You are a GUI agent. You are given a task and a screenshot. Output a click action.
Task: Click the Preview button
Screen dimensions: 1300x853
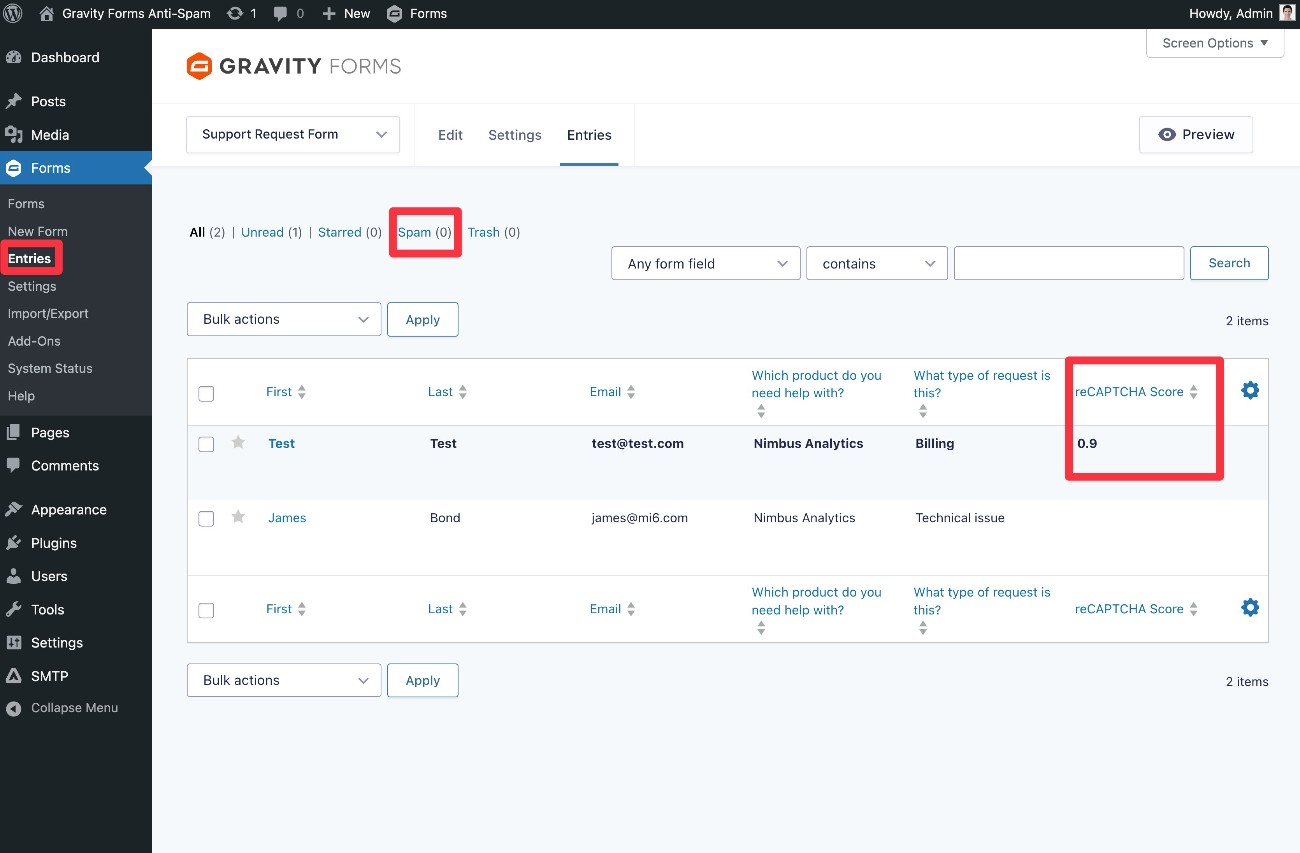[1195, 135]
